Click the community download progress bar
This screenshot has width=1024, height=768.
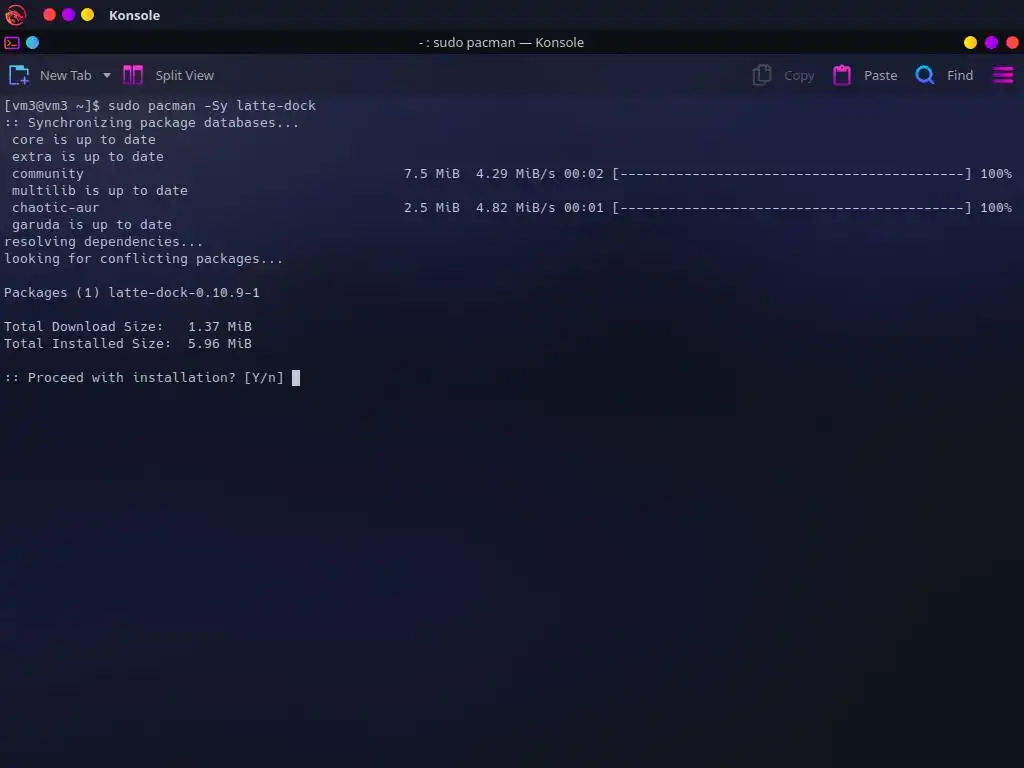click(x=792, y=174)
